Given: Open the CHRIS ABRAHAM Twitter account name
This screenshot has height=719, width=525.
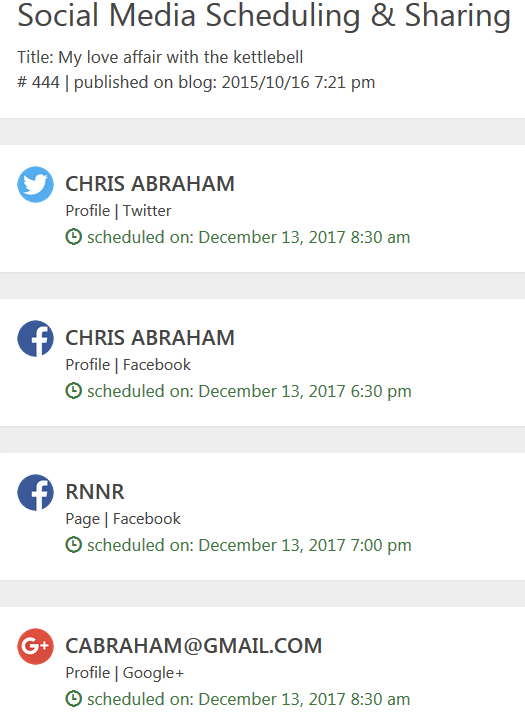Looking at the screenshot, I should (150, 184).
